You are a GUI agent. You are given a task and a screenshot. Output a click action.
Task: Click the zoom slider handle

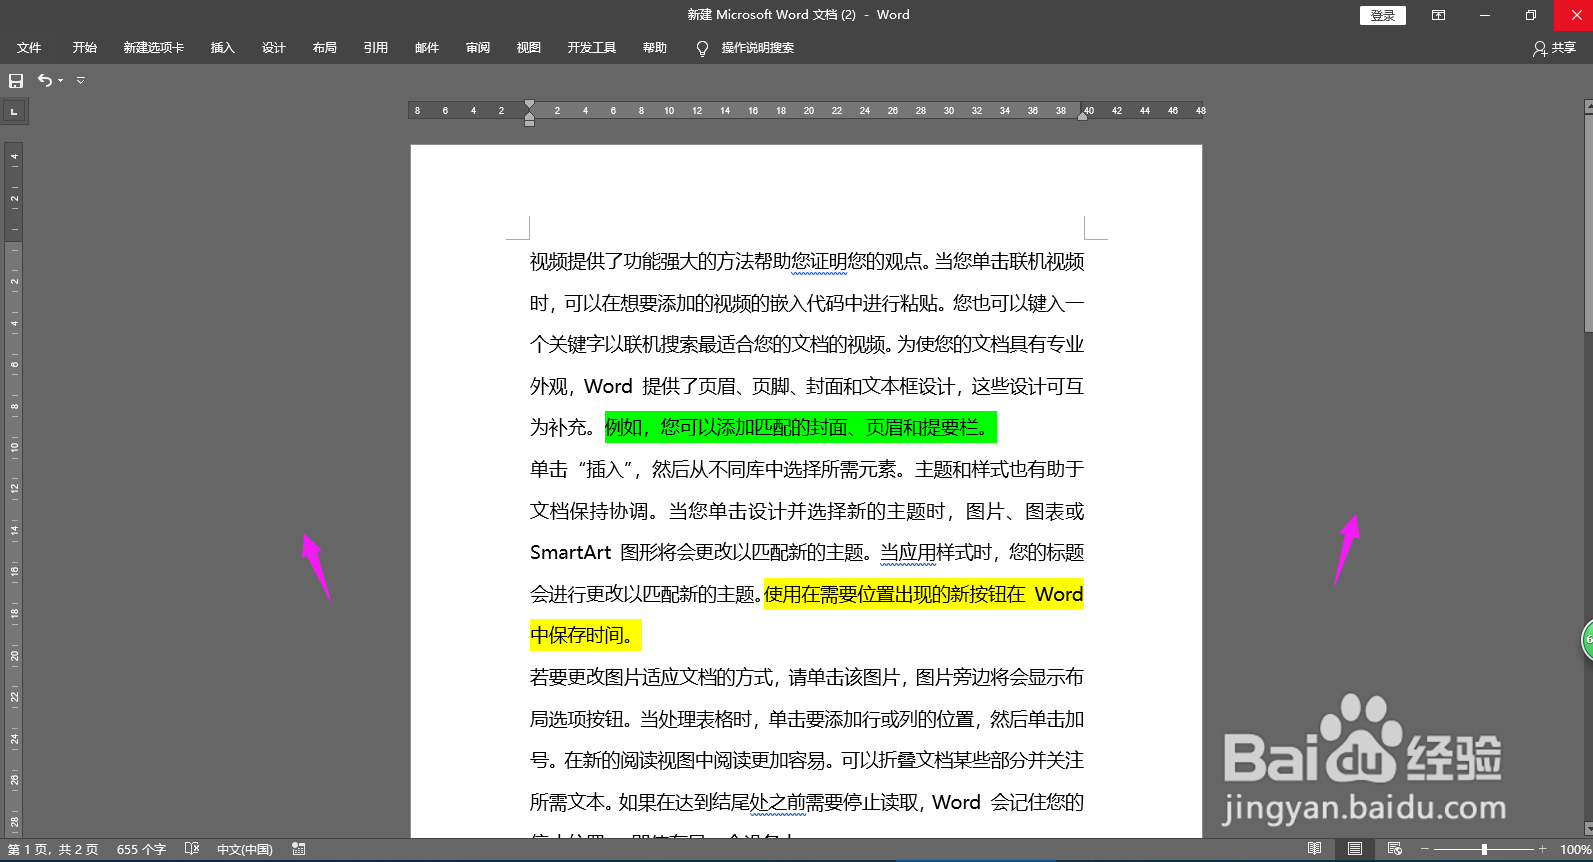[1484, 849]
